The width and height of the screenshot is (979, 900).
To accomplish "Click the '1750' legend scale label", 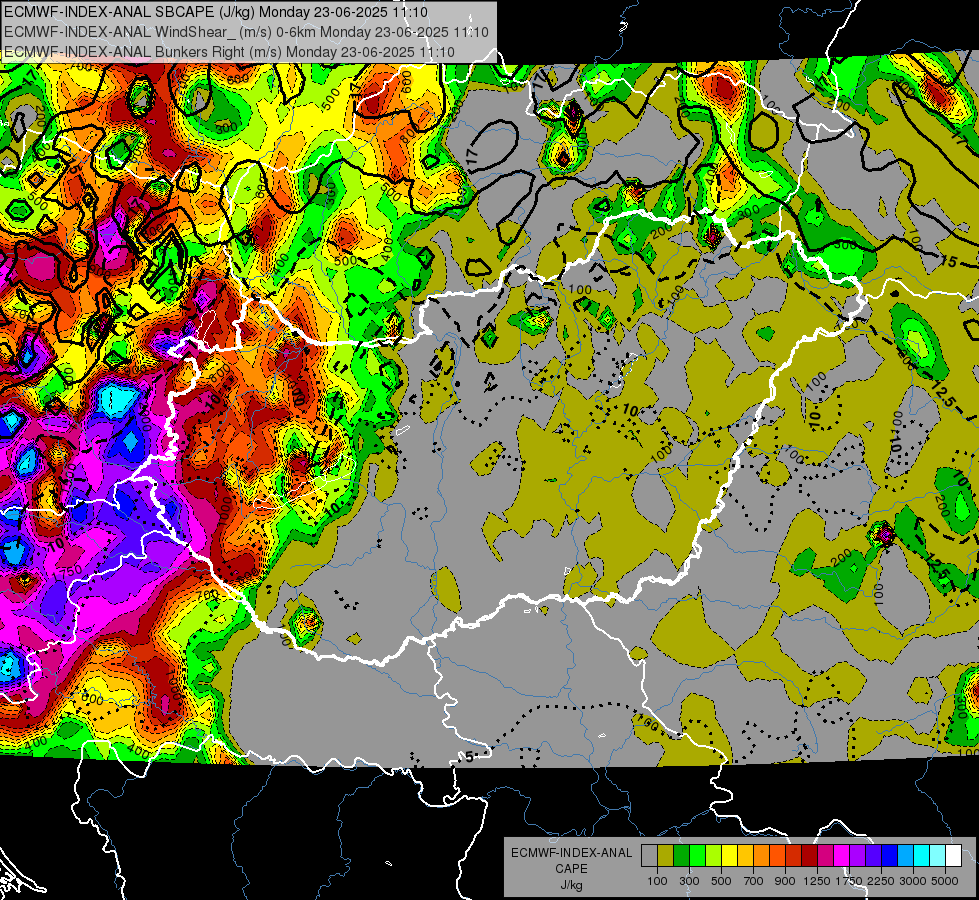I will click(849, 882).
